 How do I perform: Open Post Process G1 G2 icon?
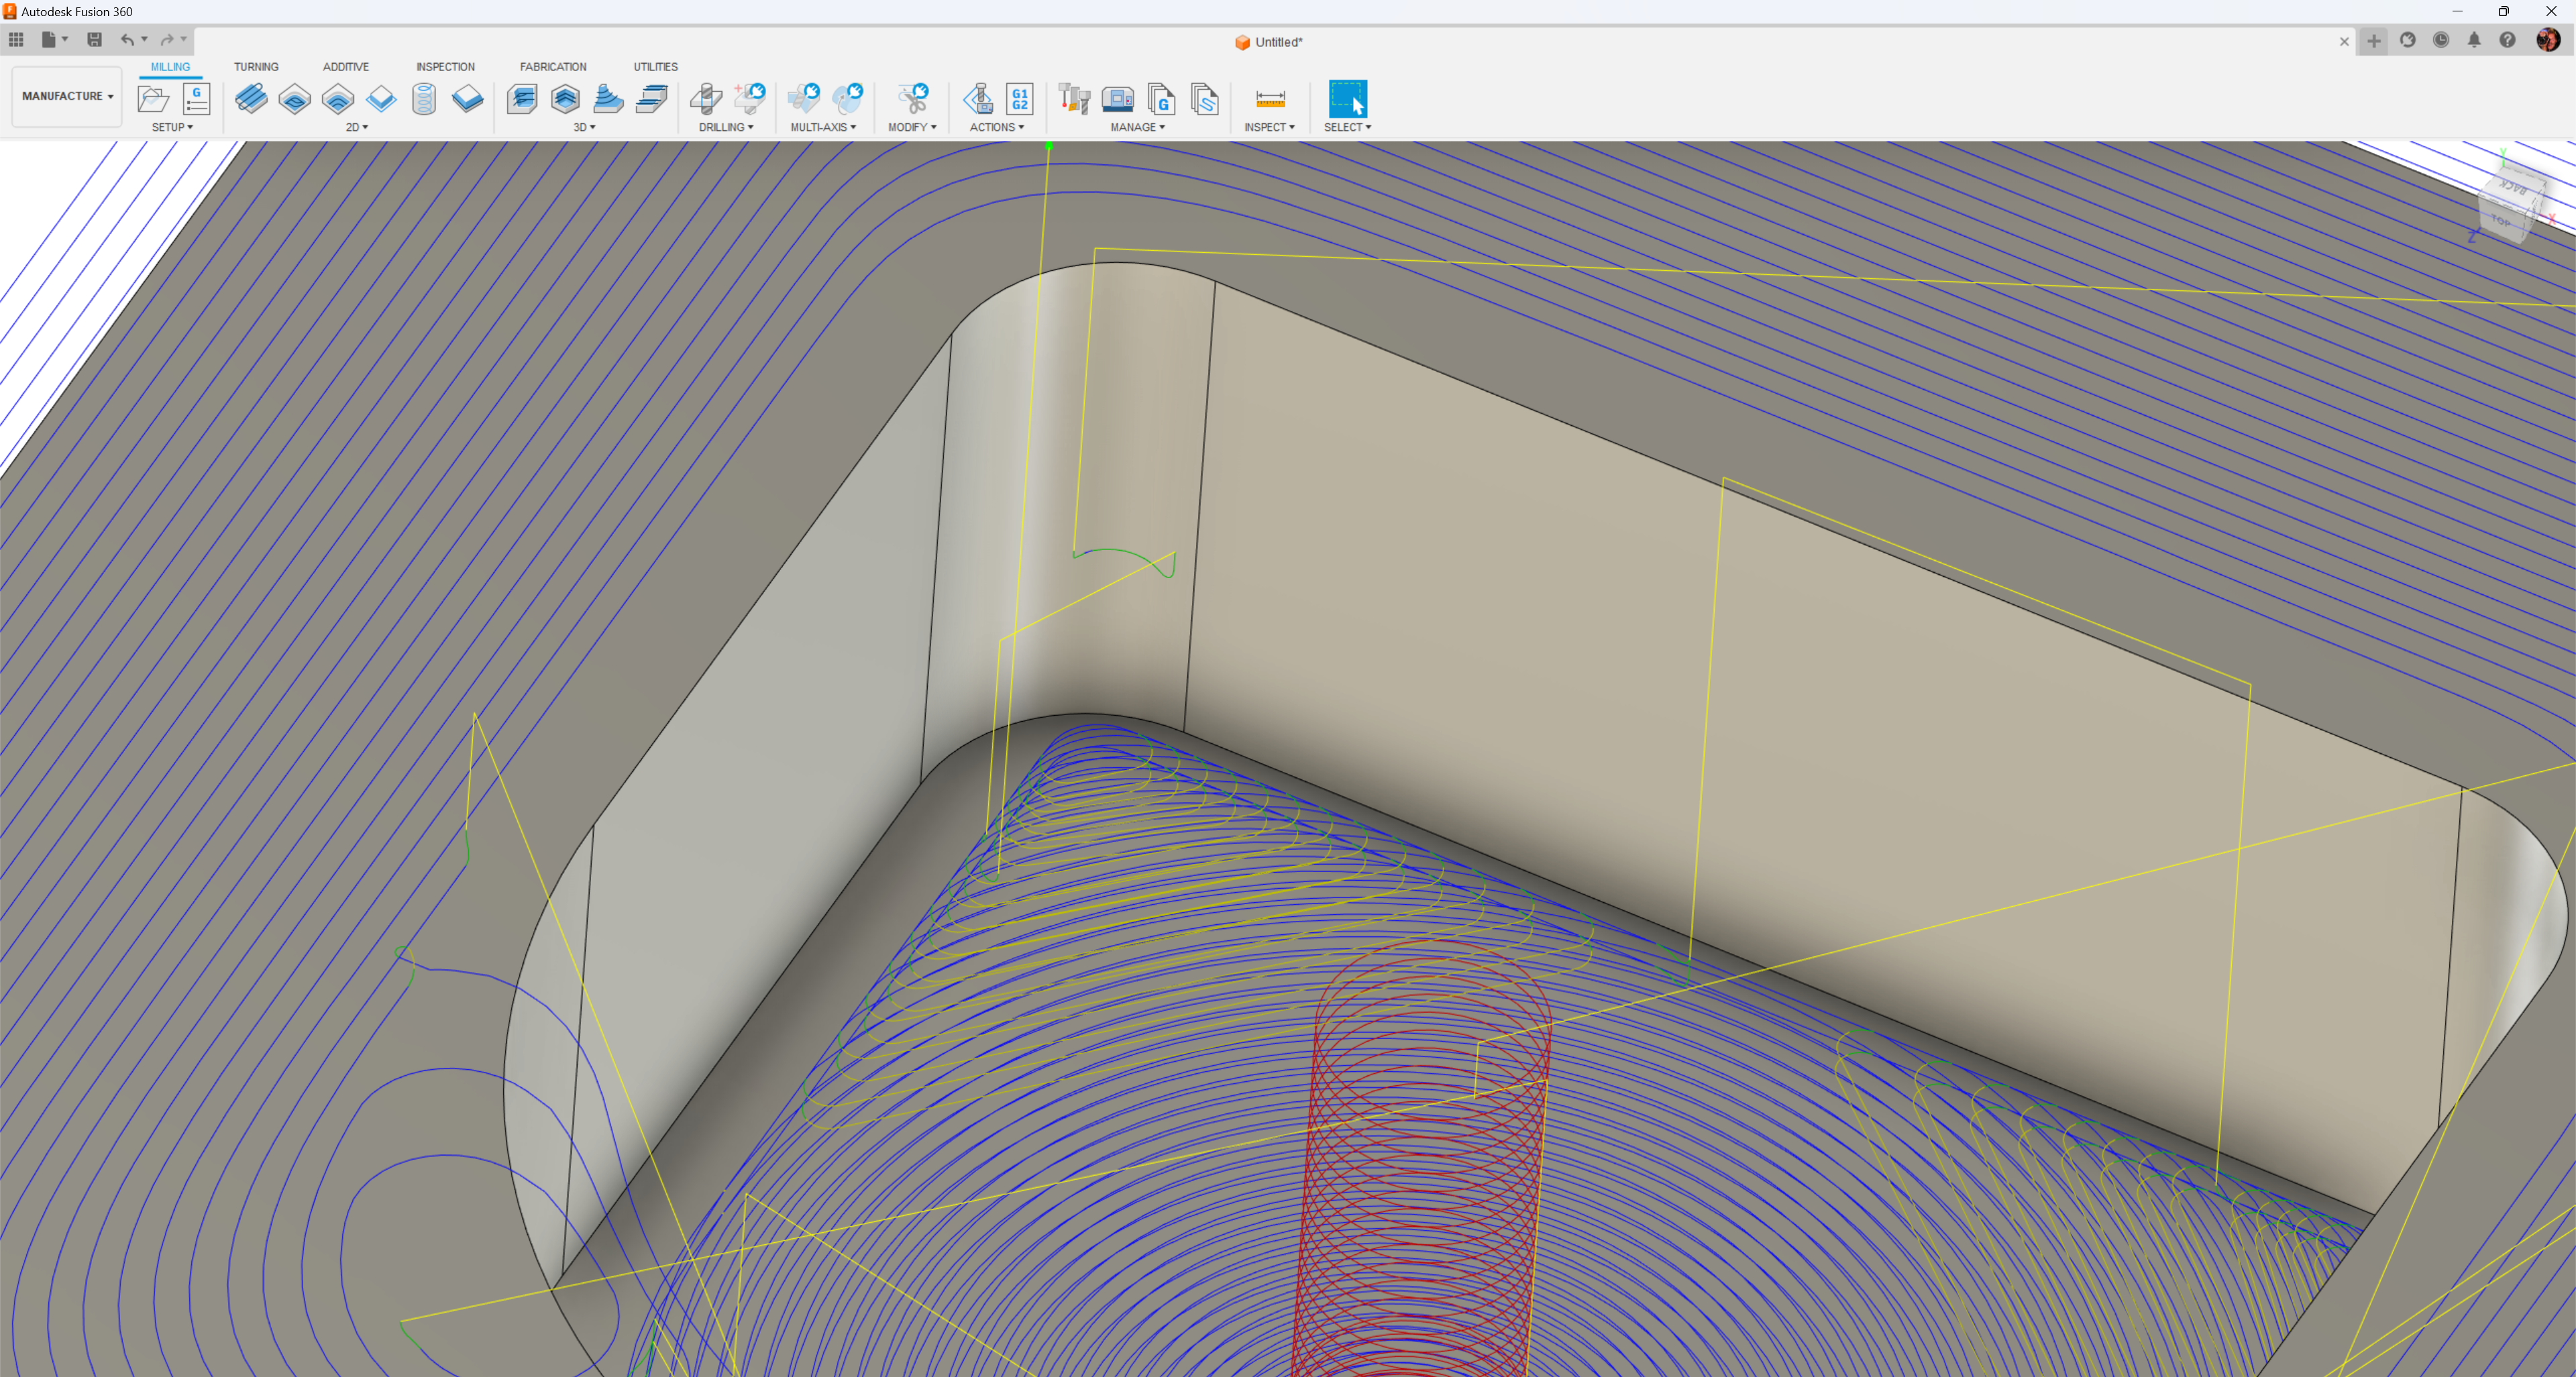(x=1019, y=99)
